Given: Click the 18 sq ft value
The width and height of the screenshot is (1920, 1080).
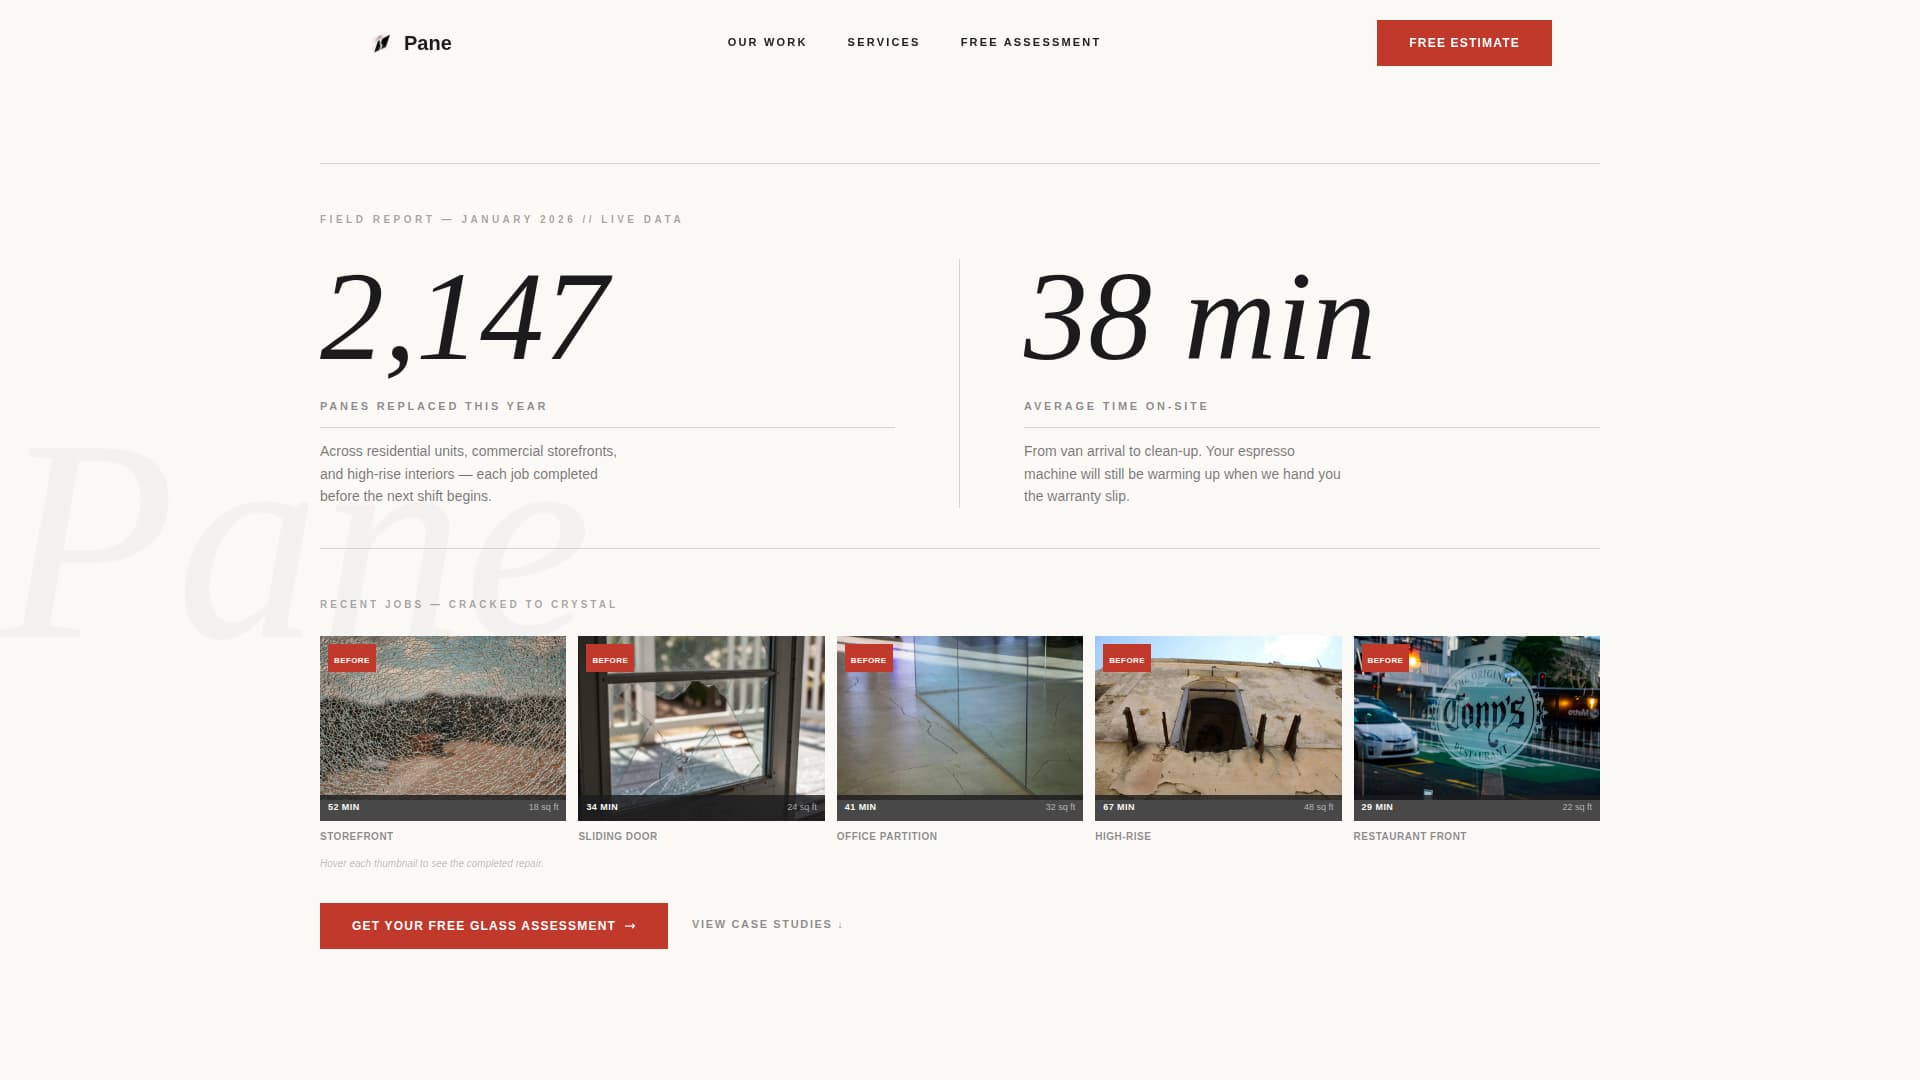Looking at the screenshot, I should click(x=544, y=807).
